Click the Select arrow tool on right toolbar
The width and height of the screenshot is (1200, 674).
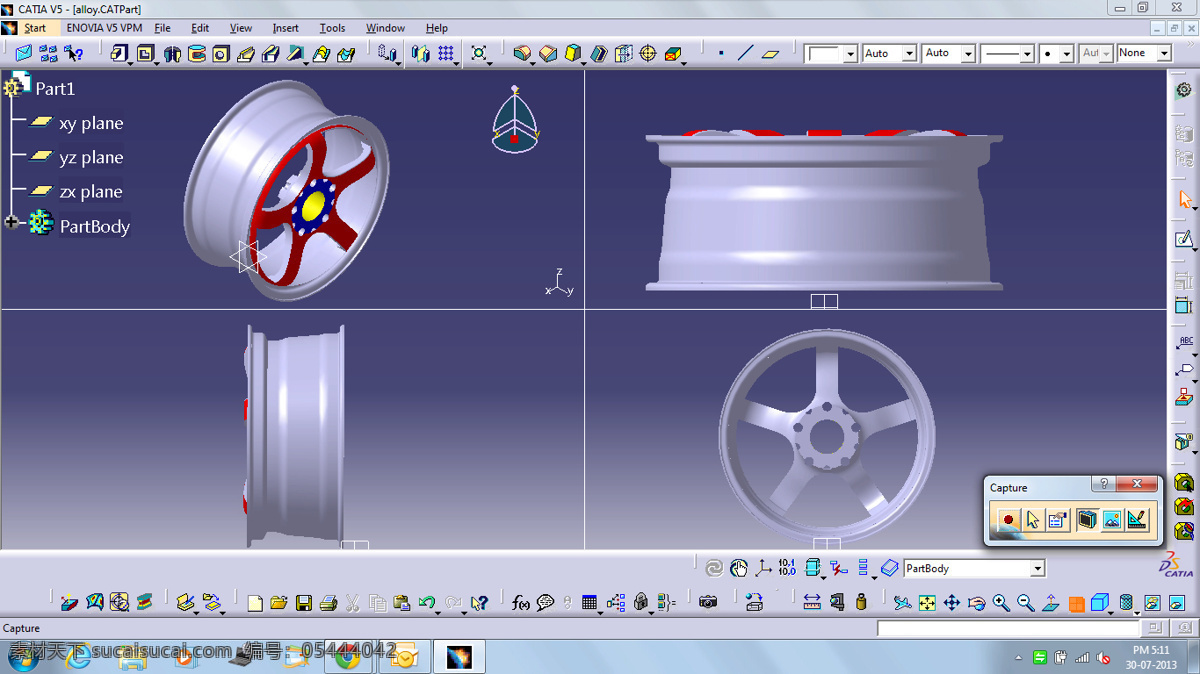[1184, 199]
